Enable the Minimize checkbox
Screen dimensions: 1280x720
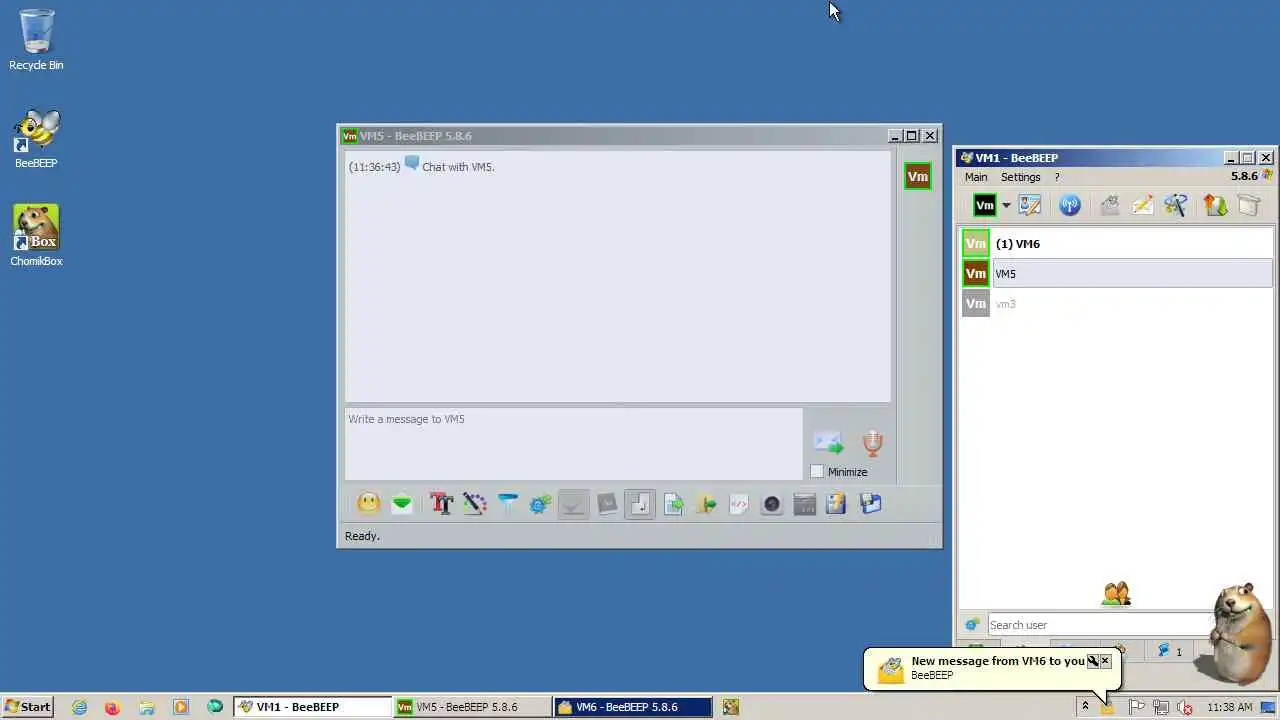817,472
